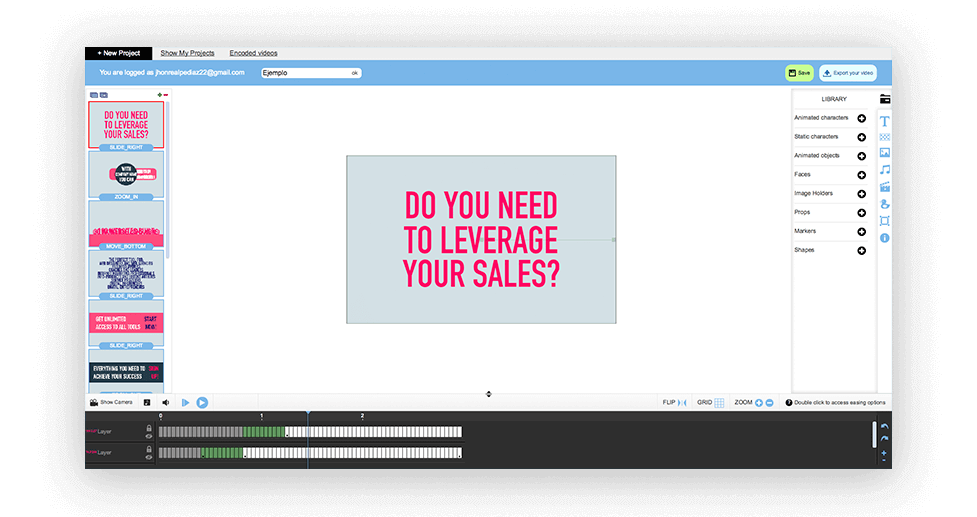Image resolution: width=977 pixels, height=517 pixels.
Task: Click the undo arrow beside timeline
Action: (x=884, y=427)
